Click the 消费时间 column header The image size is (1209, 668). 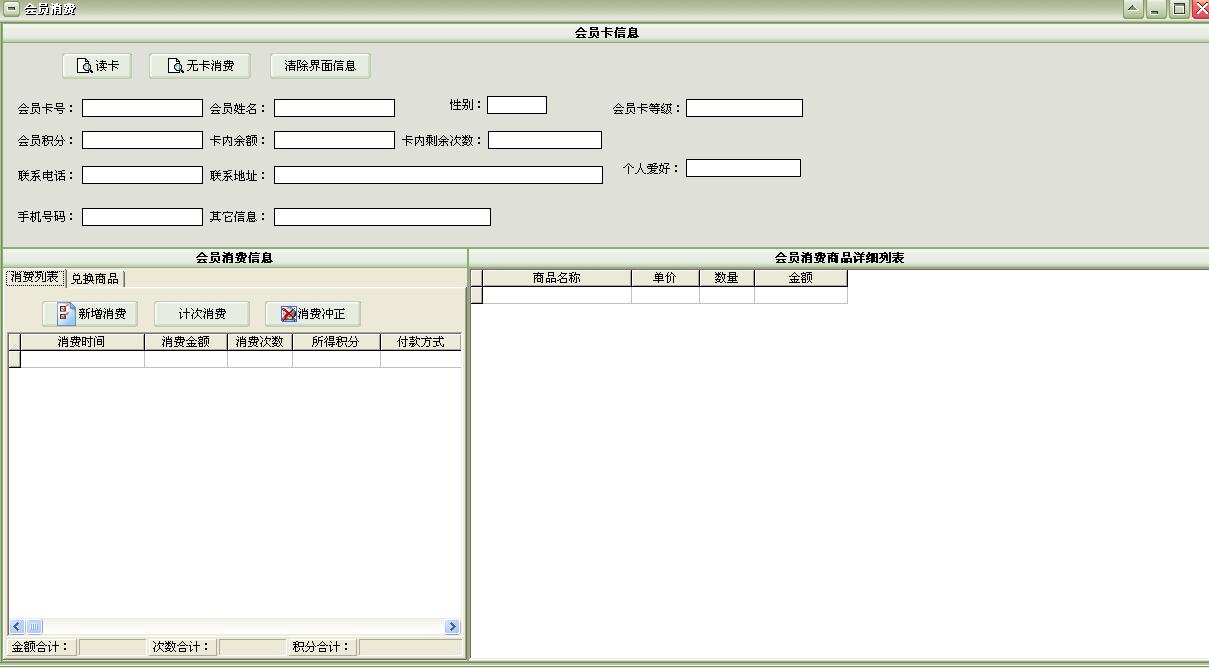[82, 342]
